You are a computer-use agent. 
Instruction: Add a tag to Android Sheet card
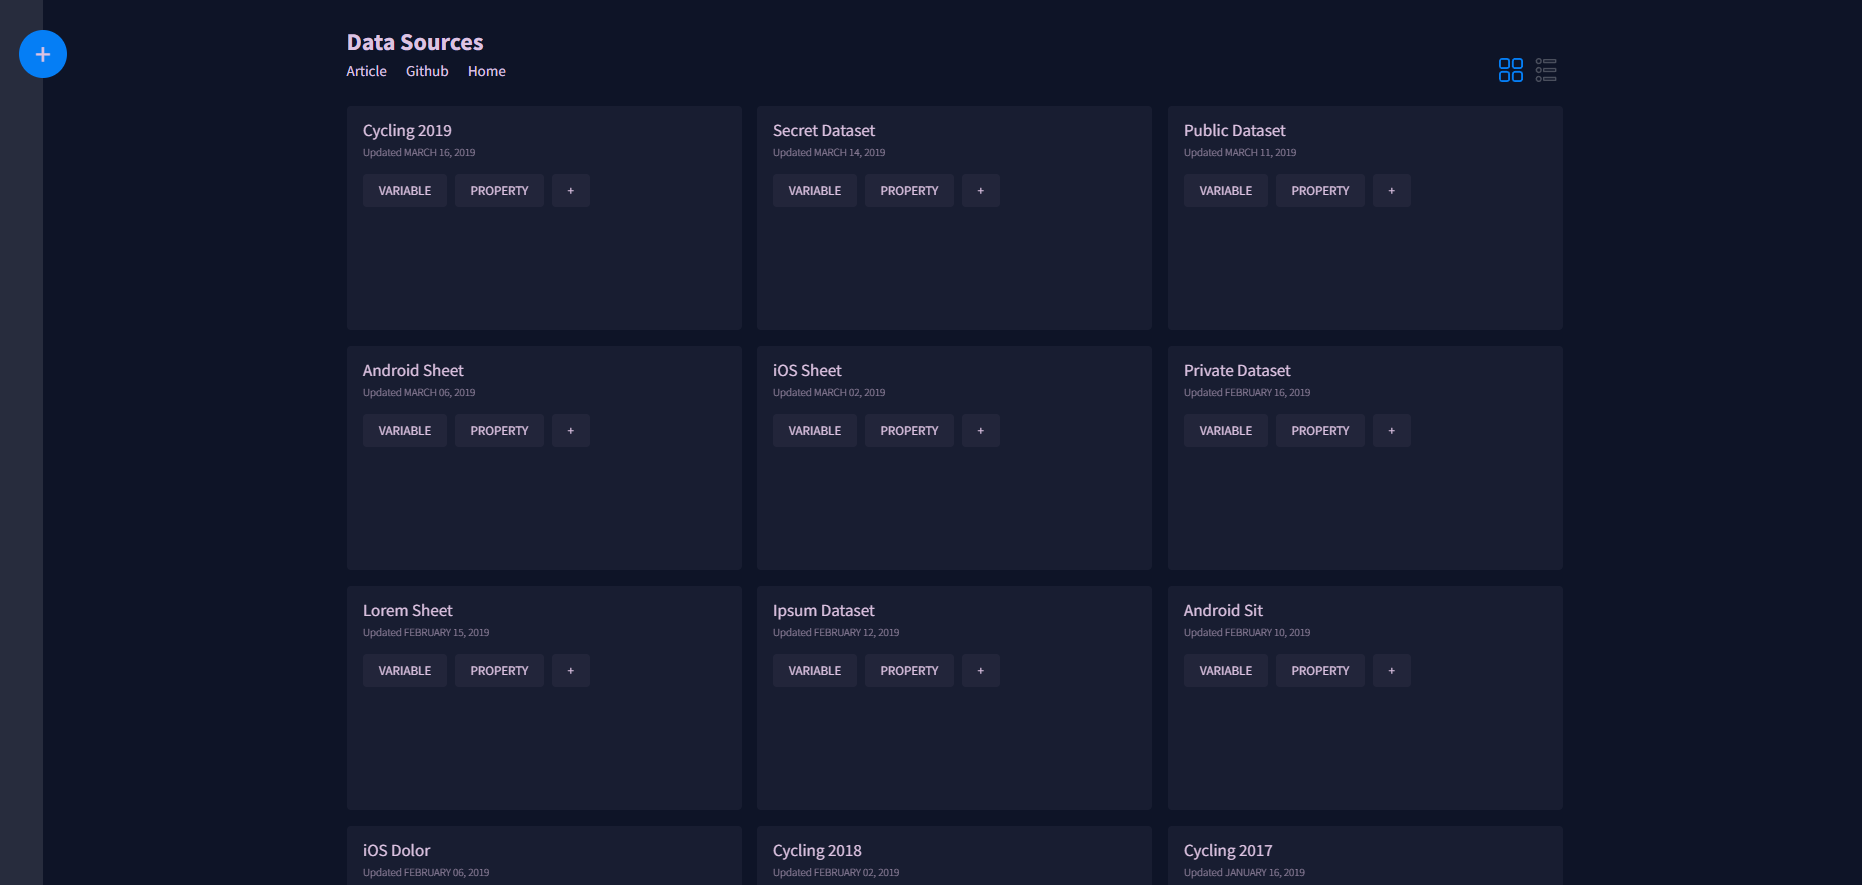[x=571, y=431]
